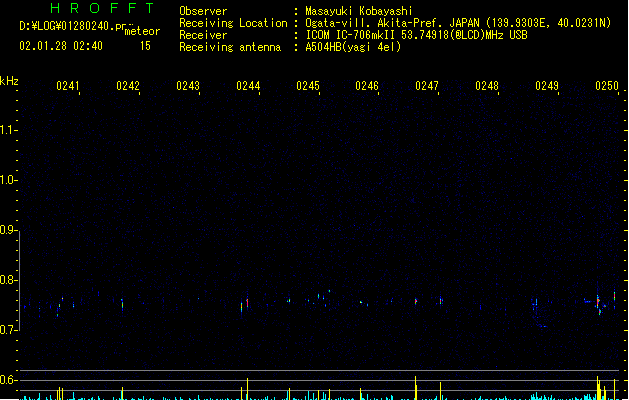Click the kHz axis unit label
Image resolution: width=629 pixels, height=400 pixels.
click(9, 81)
